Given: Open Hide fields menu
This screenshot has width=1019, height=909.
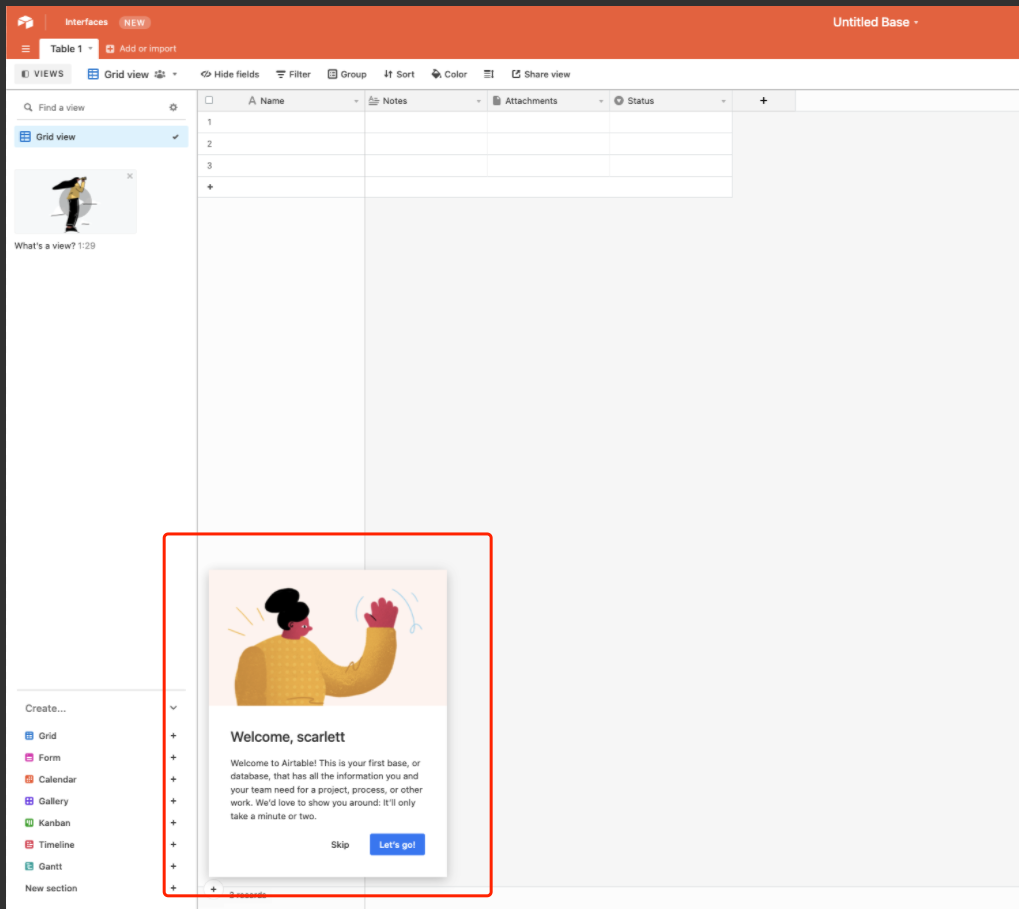Looking at the screenshot, I should 230,74.
